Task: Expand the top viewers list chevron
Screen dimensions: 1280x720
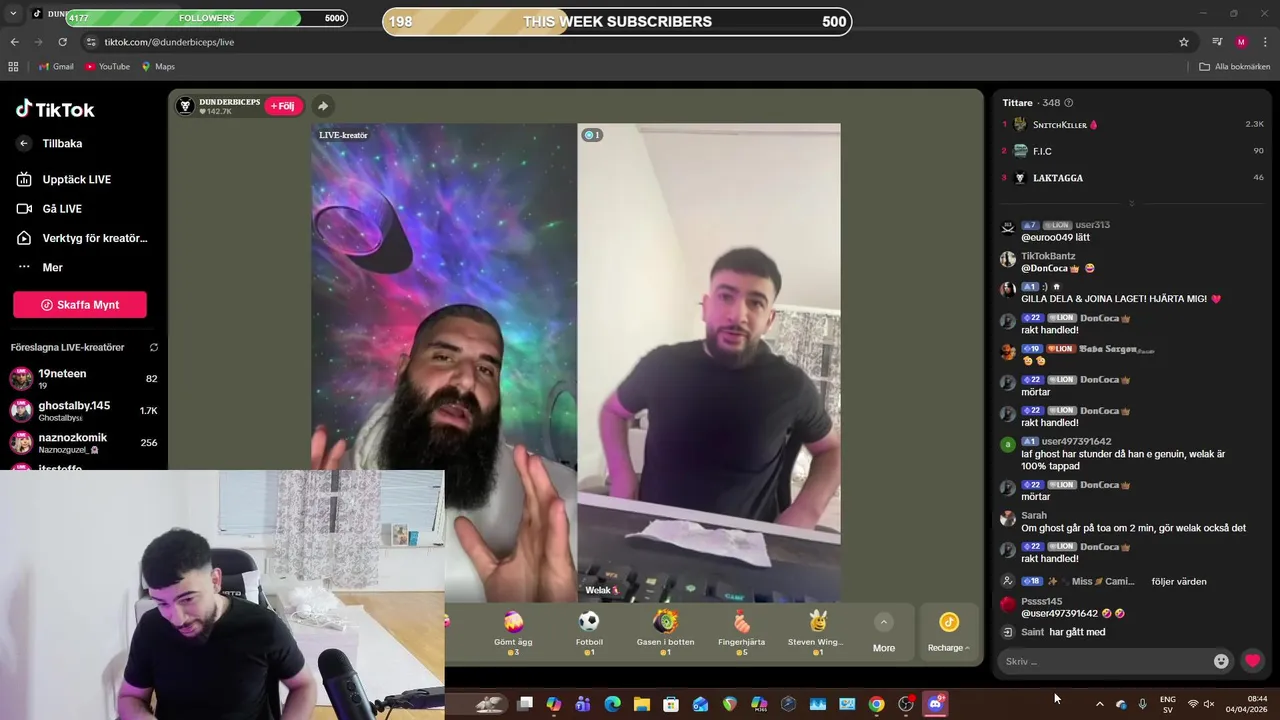Action: point(1132,203)
